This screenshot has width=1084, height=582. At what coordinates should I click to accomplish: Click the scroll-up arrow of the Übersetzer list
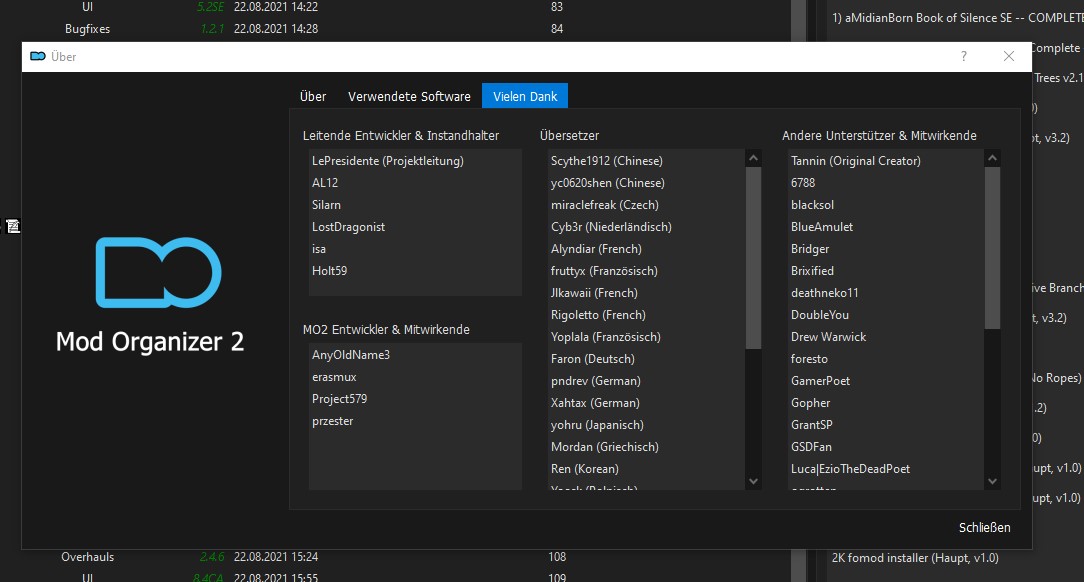click(753, 157)
